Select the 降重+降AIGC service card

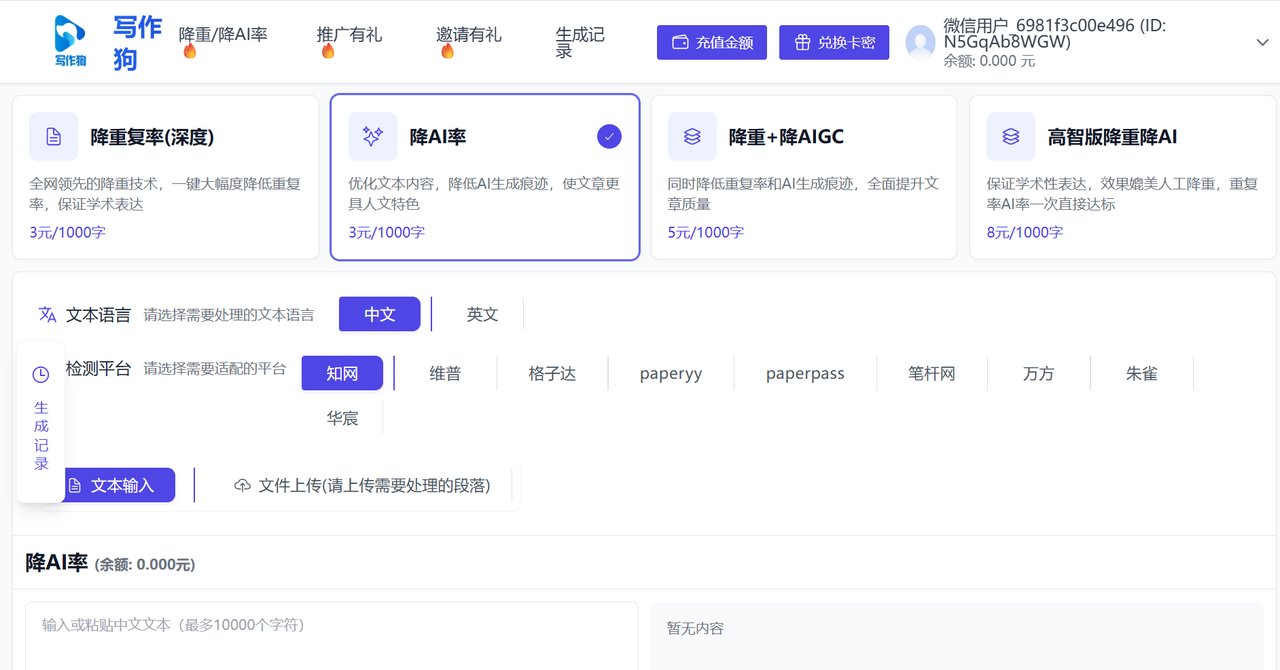click(804, 177)
